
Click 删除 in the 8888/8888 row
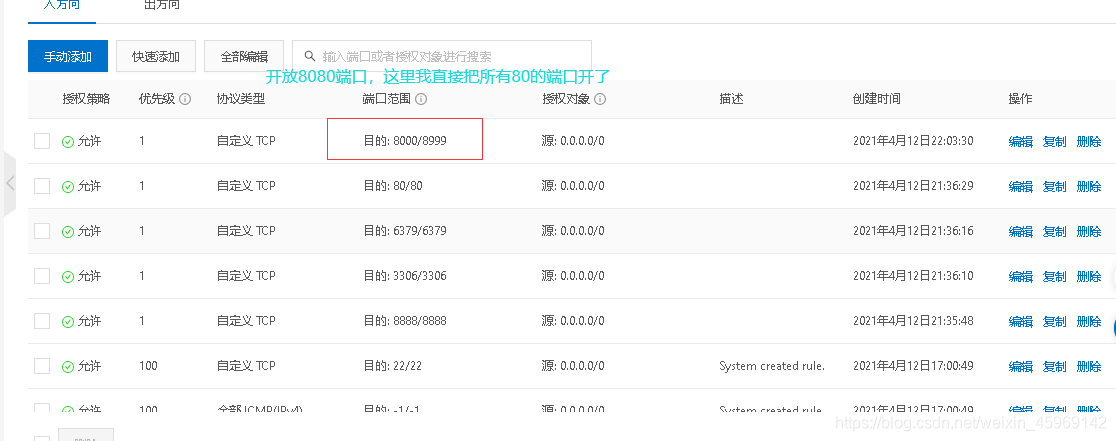(1089, 322)
